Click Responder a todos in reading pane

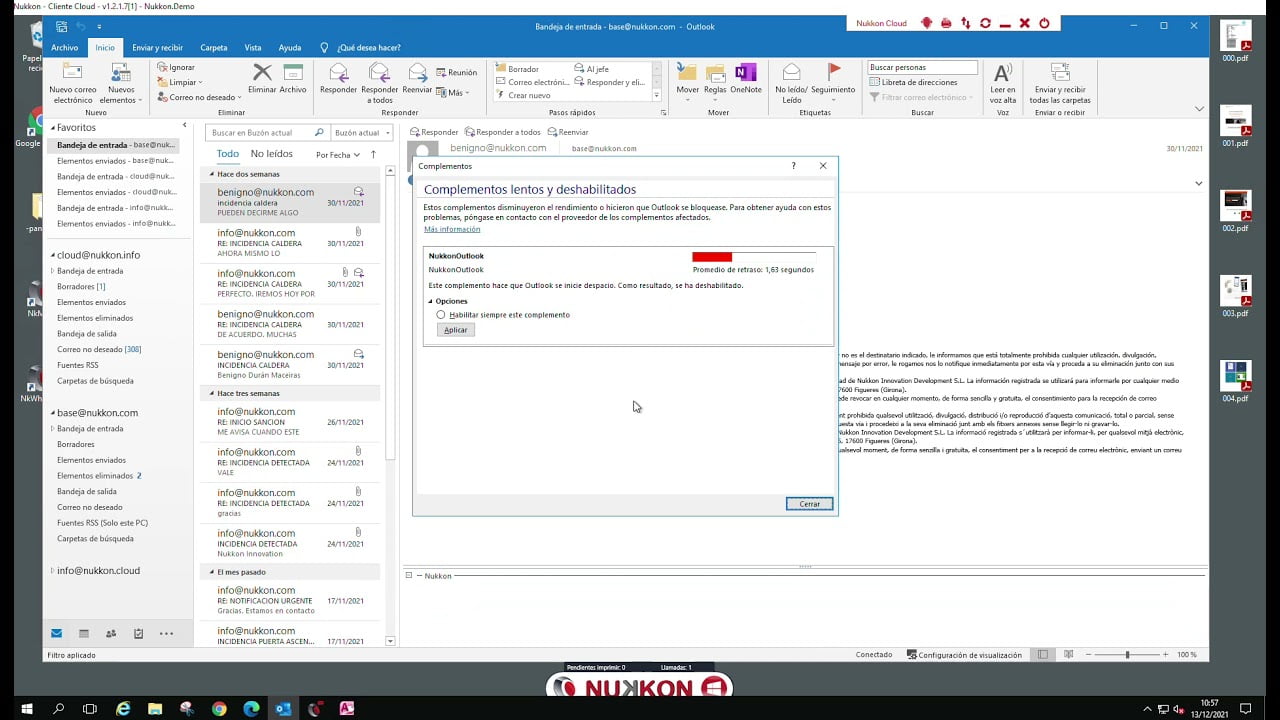coord(503,132)
